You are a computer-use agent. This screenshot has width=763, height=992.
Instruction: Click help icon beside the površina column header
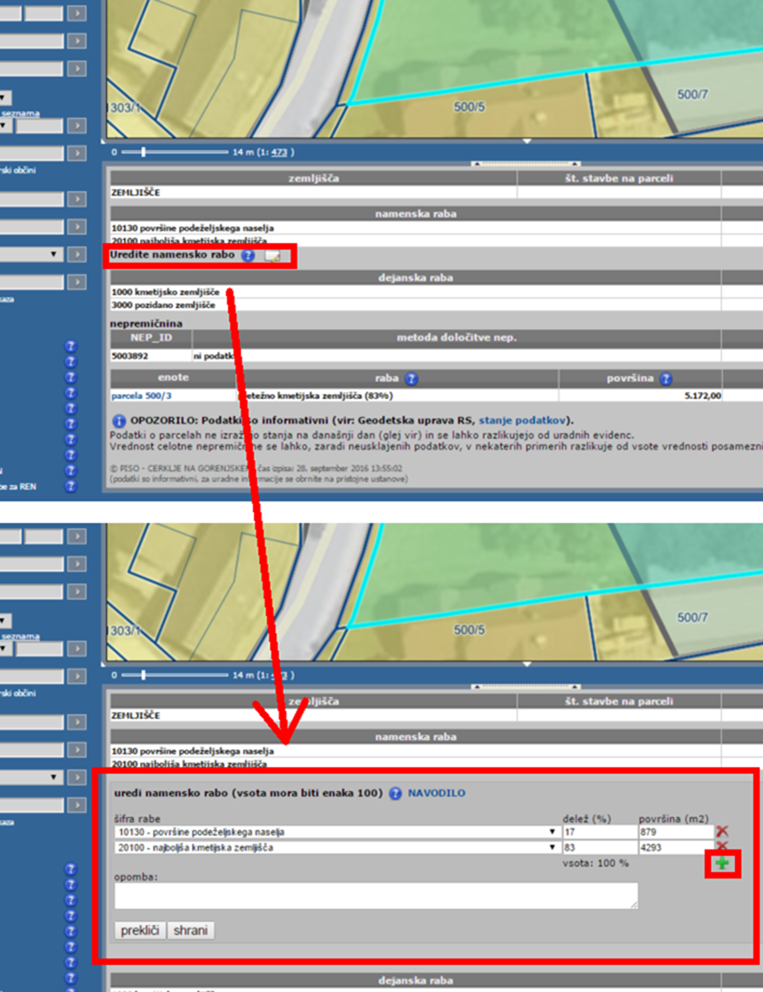[666, 379]
